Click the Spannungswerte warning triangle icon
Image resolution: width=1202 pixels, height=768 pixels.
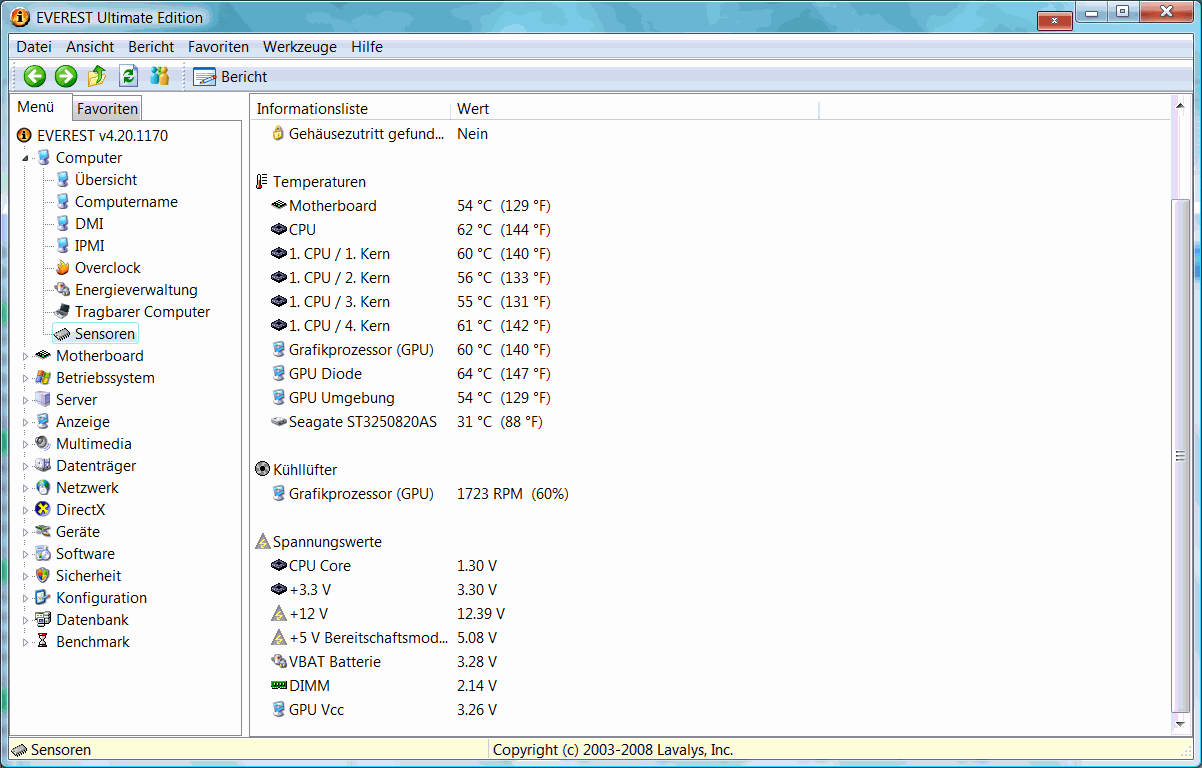263,542
